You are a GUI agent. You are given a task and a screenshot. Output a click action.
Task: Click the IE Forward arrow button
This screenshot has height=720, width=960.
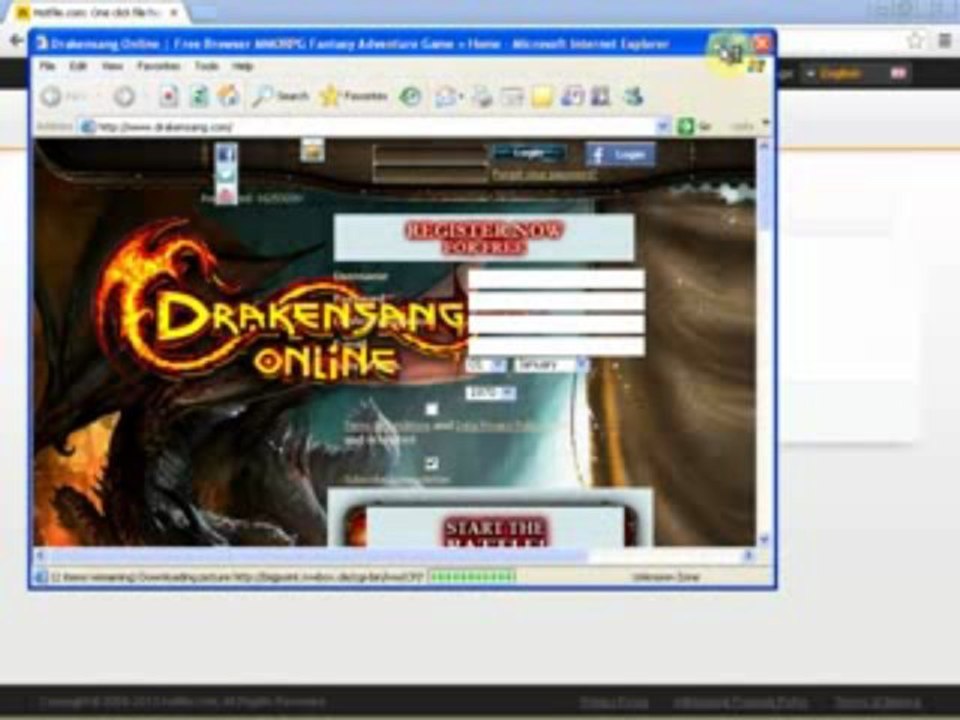124,96
